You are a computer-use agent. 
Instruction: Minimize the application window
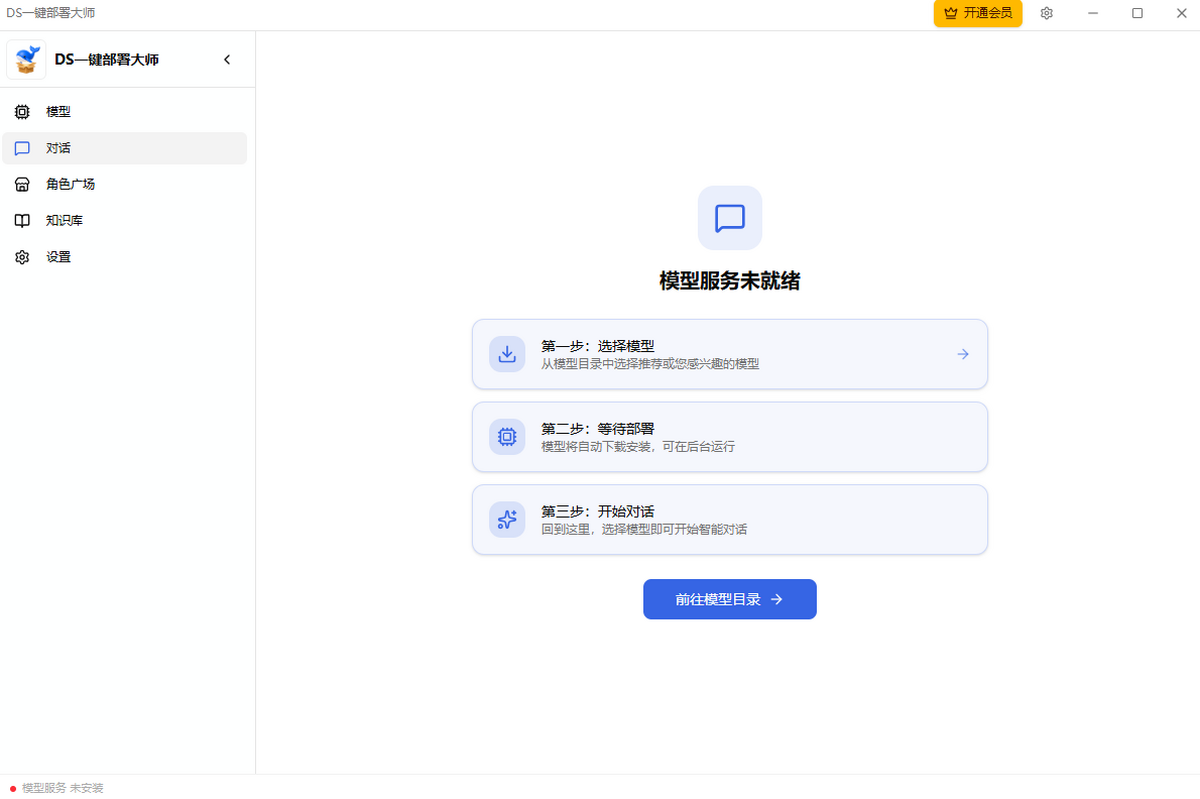click(x=1093, y=13)
